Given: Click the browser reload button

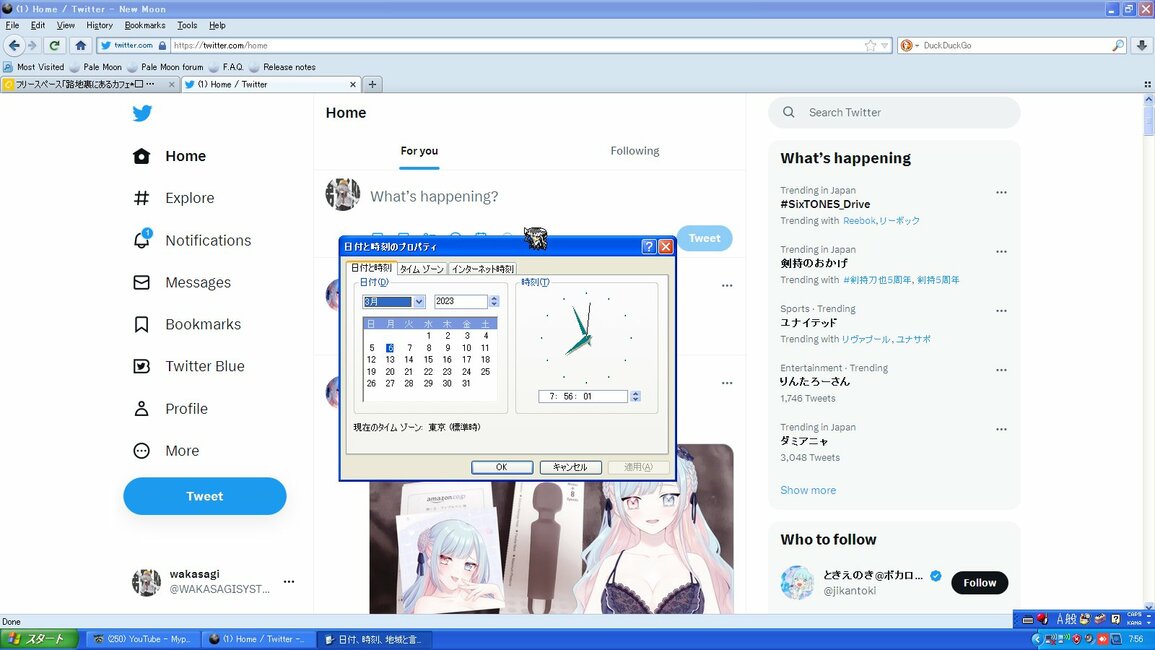Looking at the screenshot, I should pyautogui.click(x=54, y=45).
